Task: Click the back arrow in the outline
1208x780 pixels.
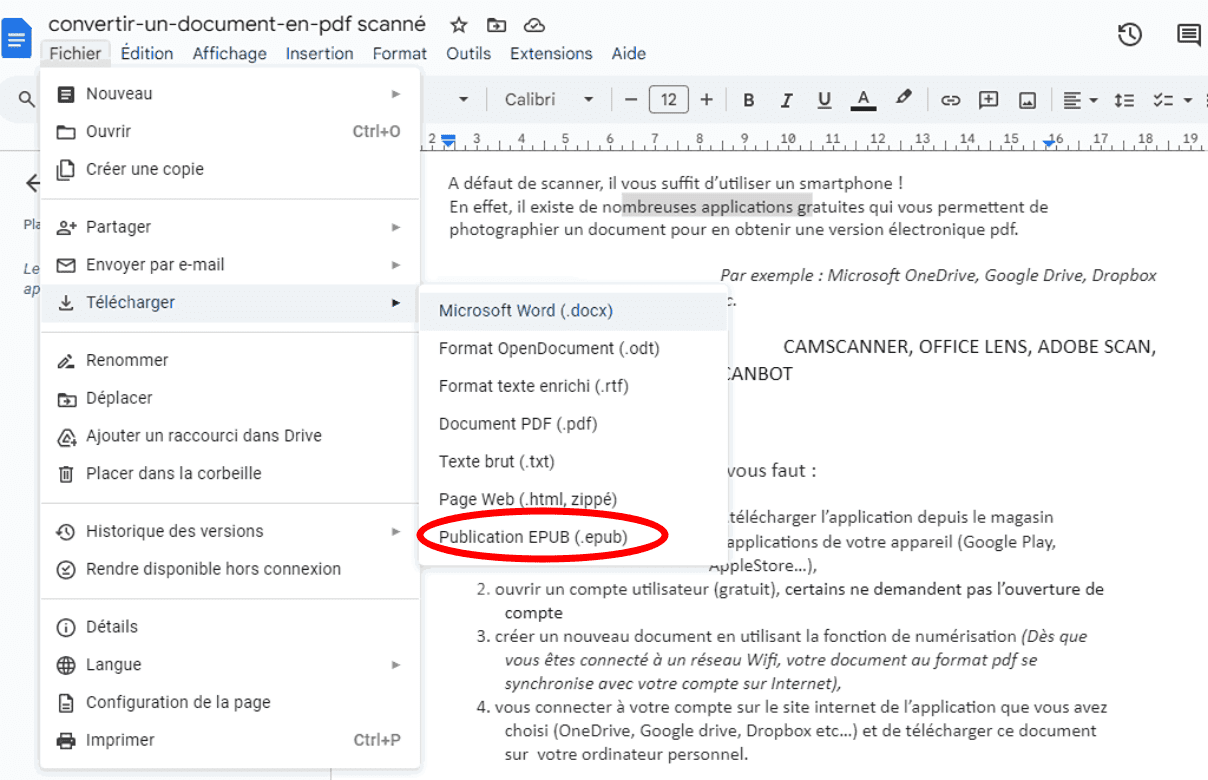Action: pyautogui.click(x=33, y=183)
